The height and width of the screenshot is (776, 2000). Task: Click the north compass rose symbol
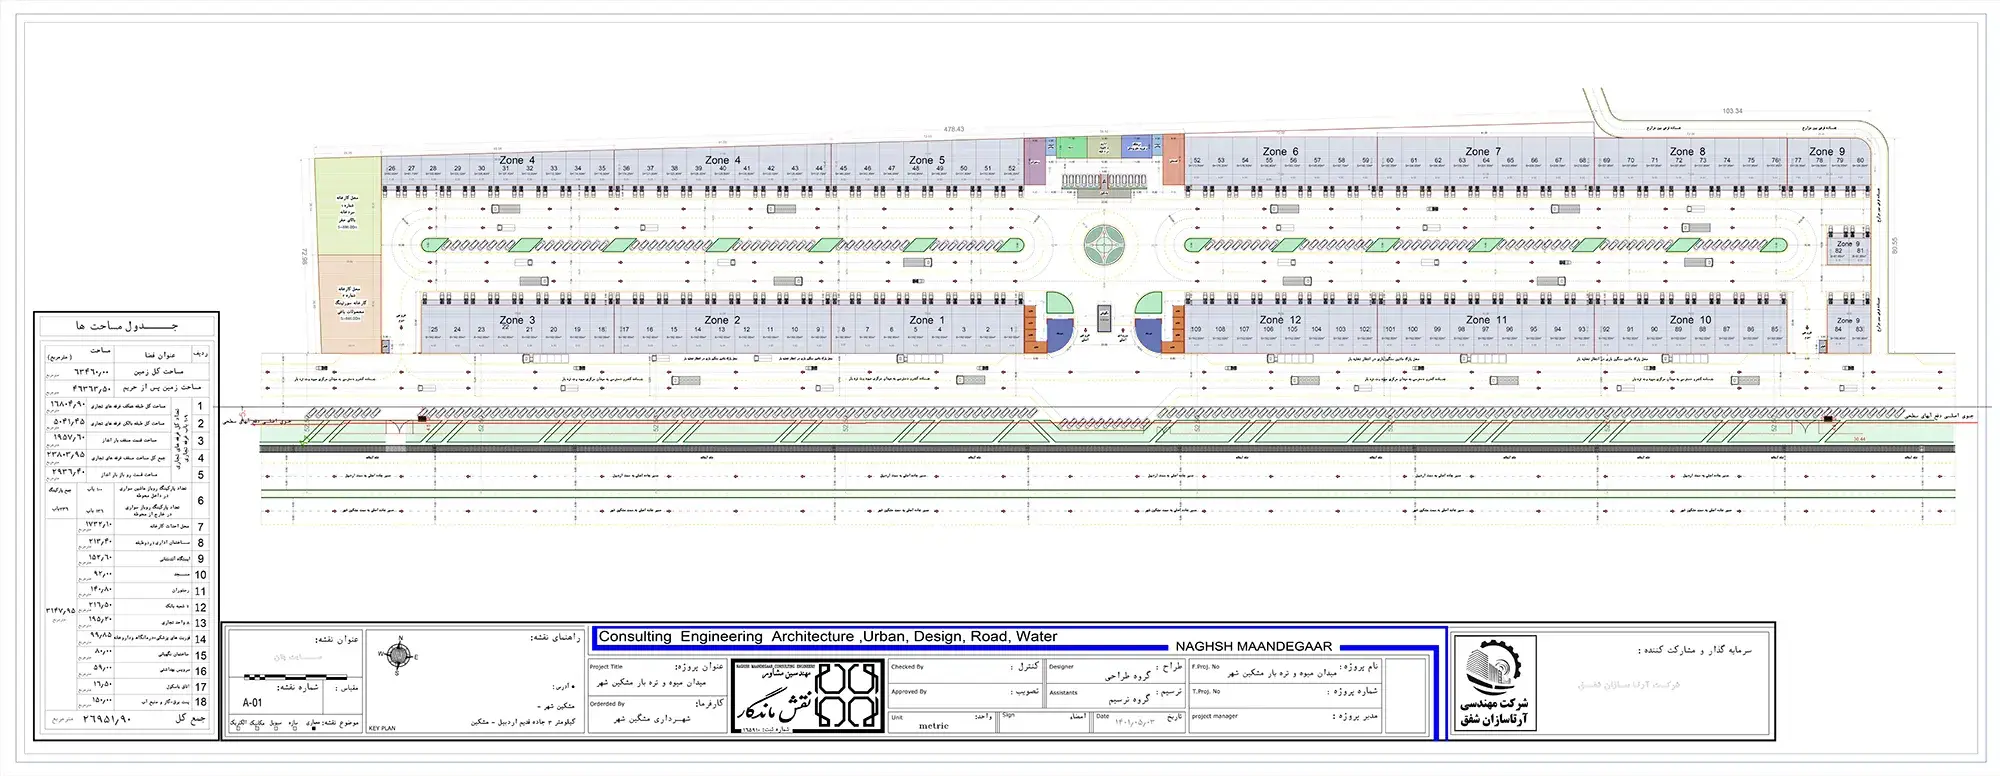[x=399, y=656]
